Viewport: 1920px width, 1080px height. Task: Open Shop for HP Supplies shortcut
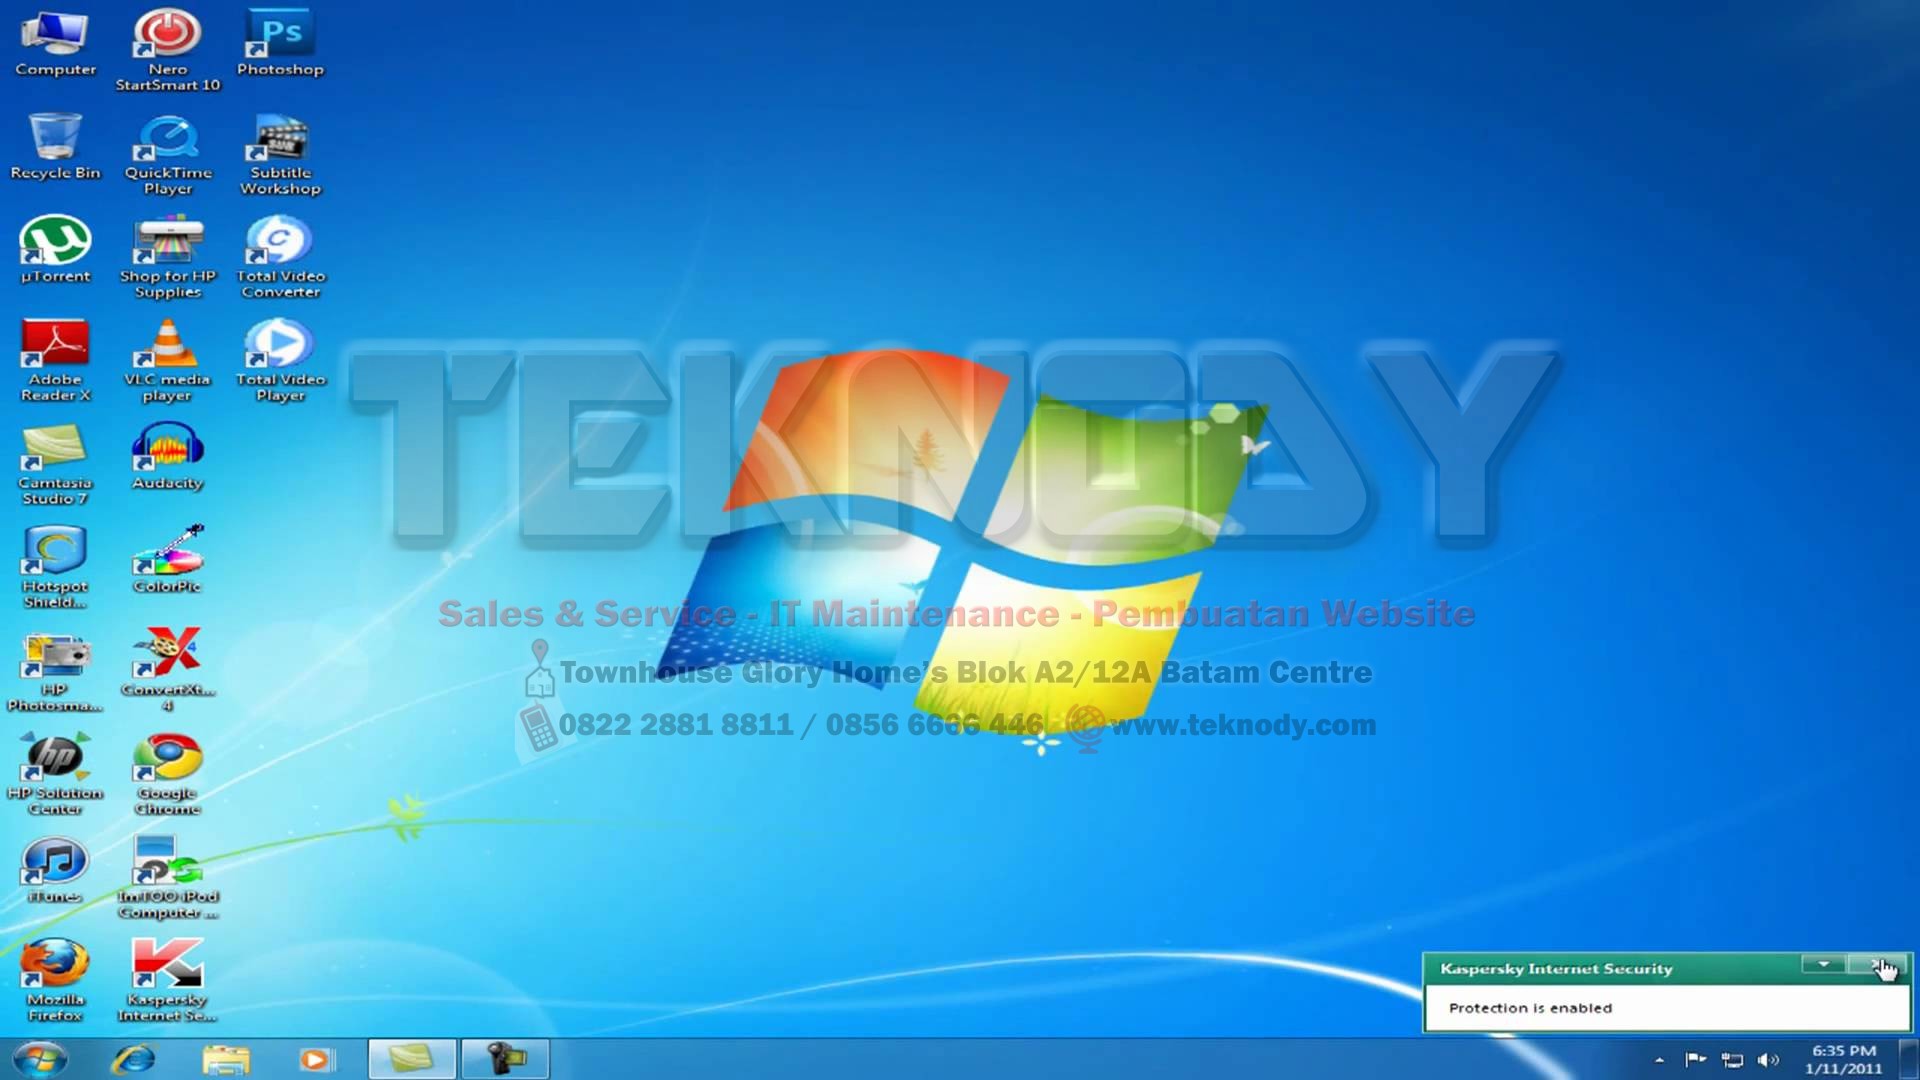click(x=167, y=258)
